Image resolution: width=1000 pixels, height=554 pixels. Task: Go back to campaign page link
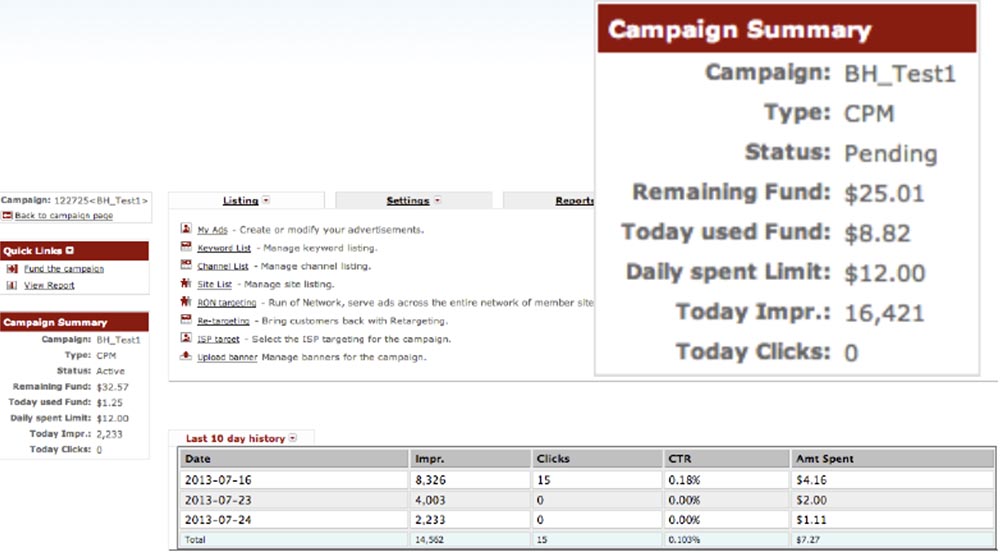pyautogui.click(x=64, y=216)
